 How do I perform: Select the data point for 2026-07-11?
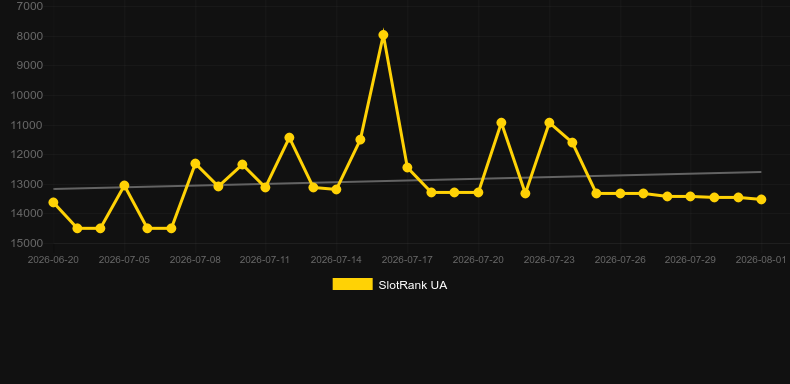click(x=266, y=187)
